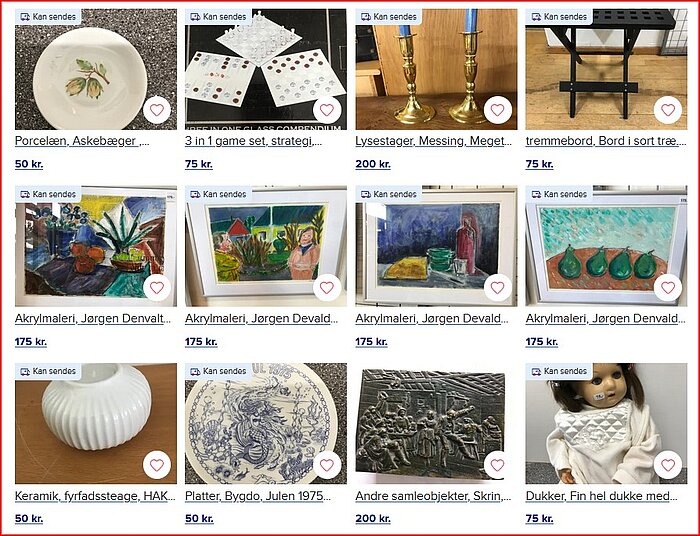Screen dimensions: 700x536
Task: Favorite the Andre samleobjekter Skrin listing
Action: point(497,465)
